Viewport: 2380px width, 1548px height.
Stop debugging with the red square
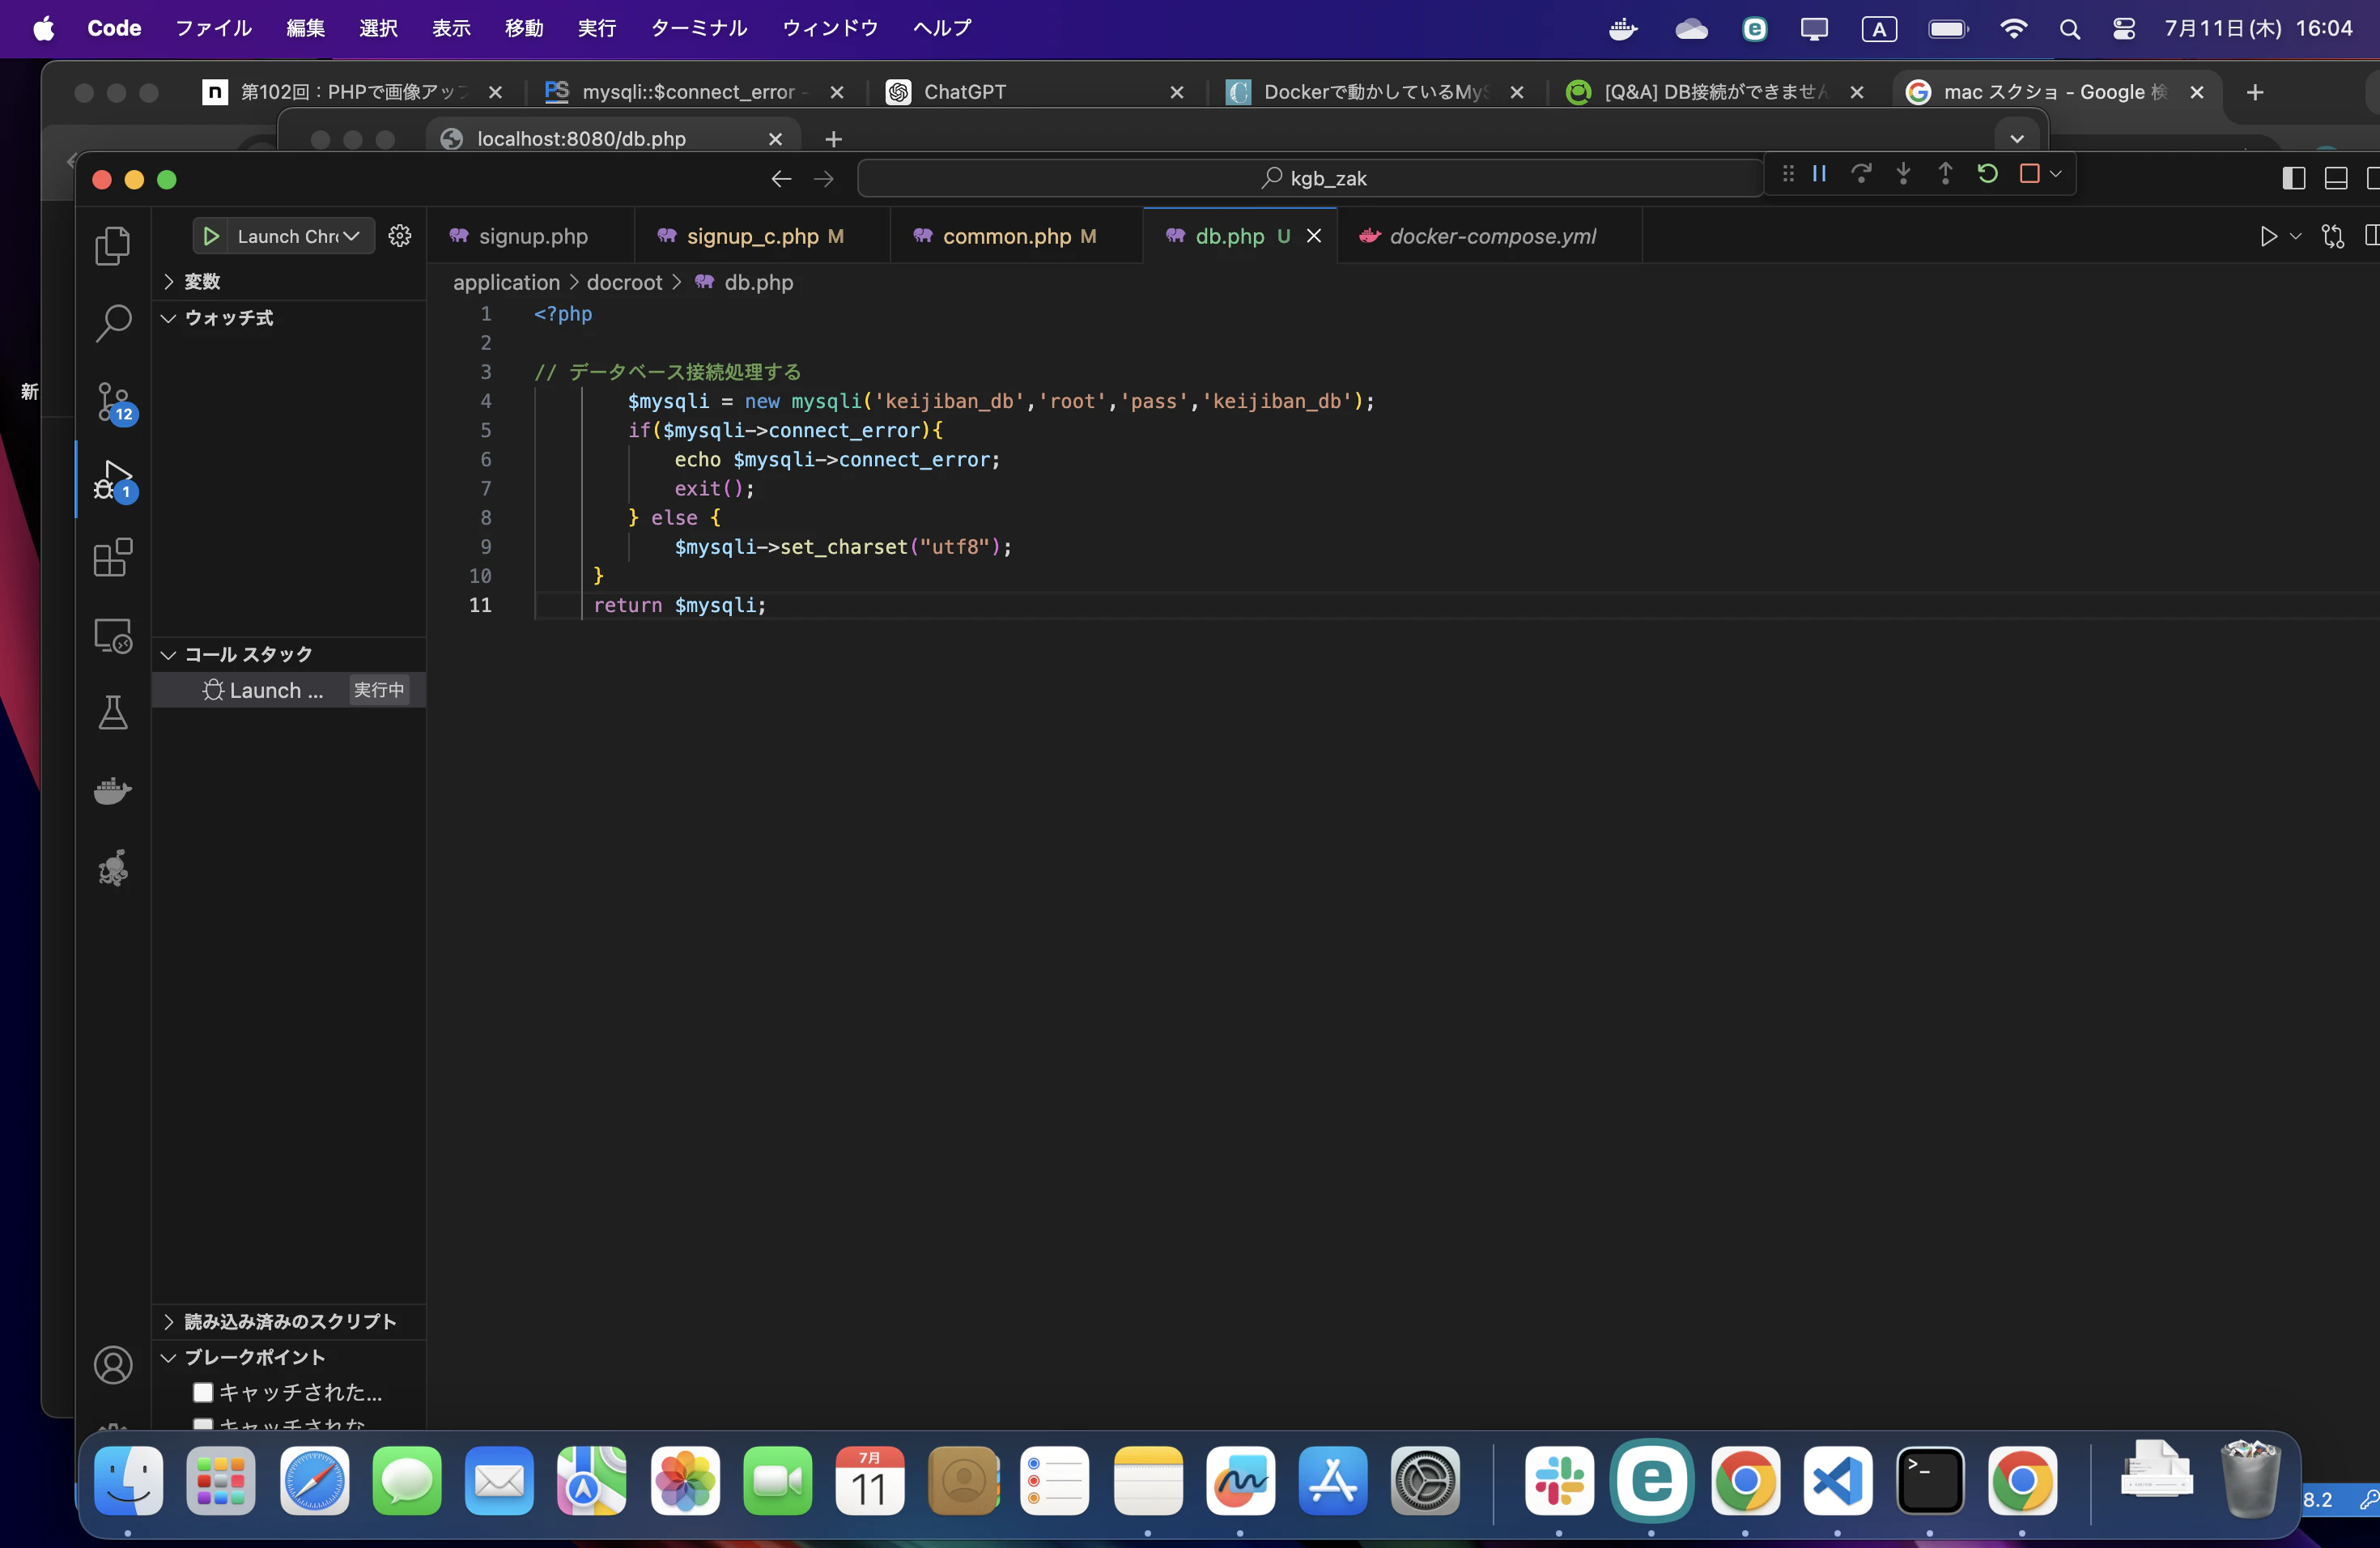2029,174
